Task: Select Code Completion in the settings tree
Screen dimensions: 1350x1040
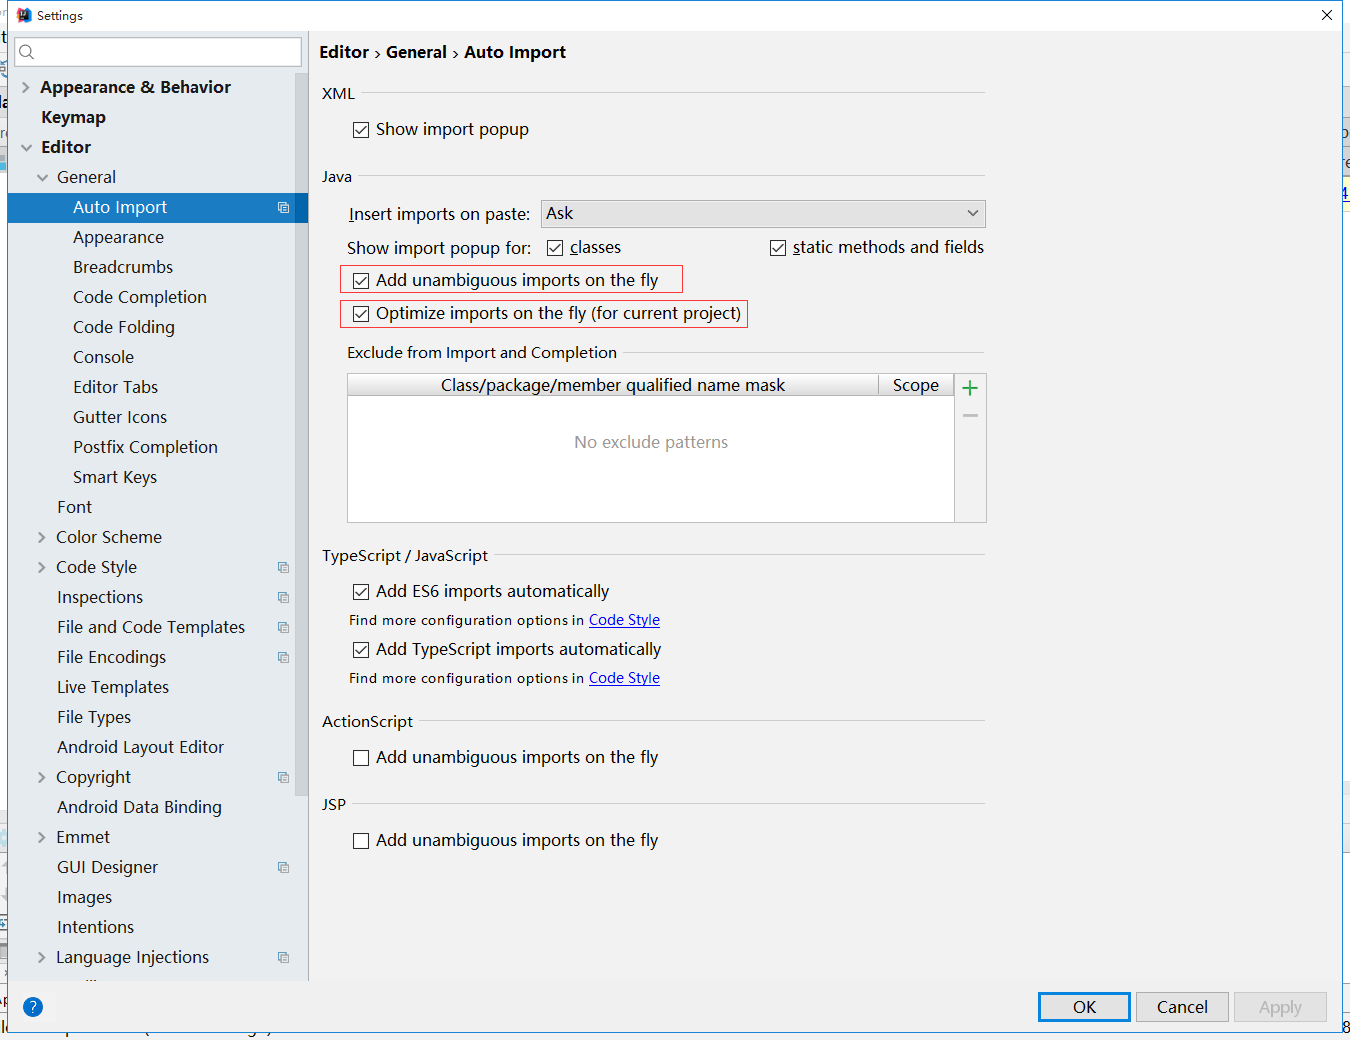Action: pyautogui.click(x=139, y=297)
